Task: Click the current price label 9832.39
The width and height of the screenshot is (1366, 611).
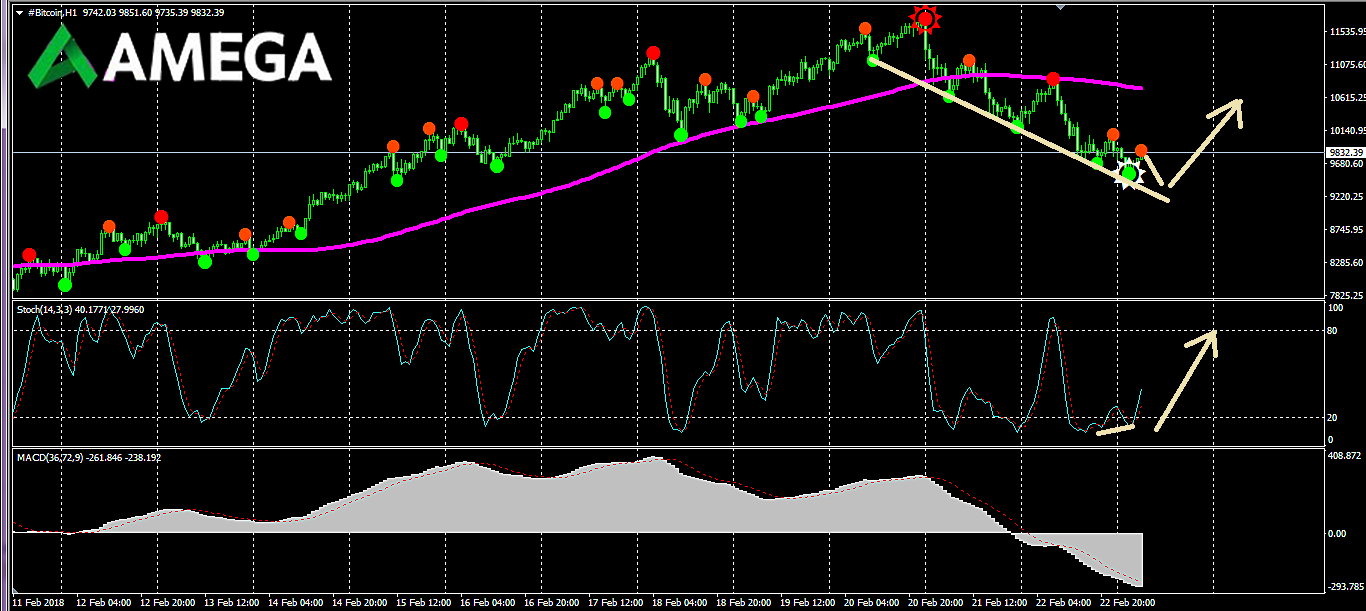Action: tap(1345, 152)
